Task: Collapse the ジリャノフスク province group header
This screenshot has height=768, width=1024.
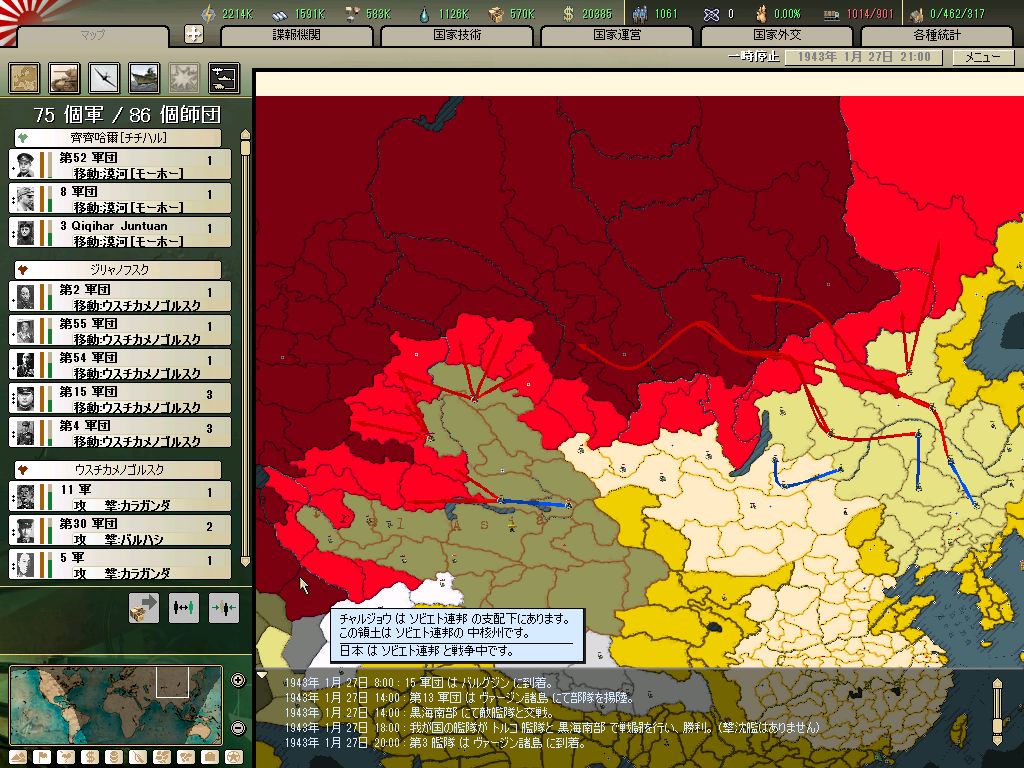Action: [x=118, y=270]
